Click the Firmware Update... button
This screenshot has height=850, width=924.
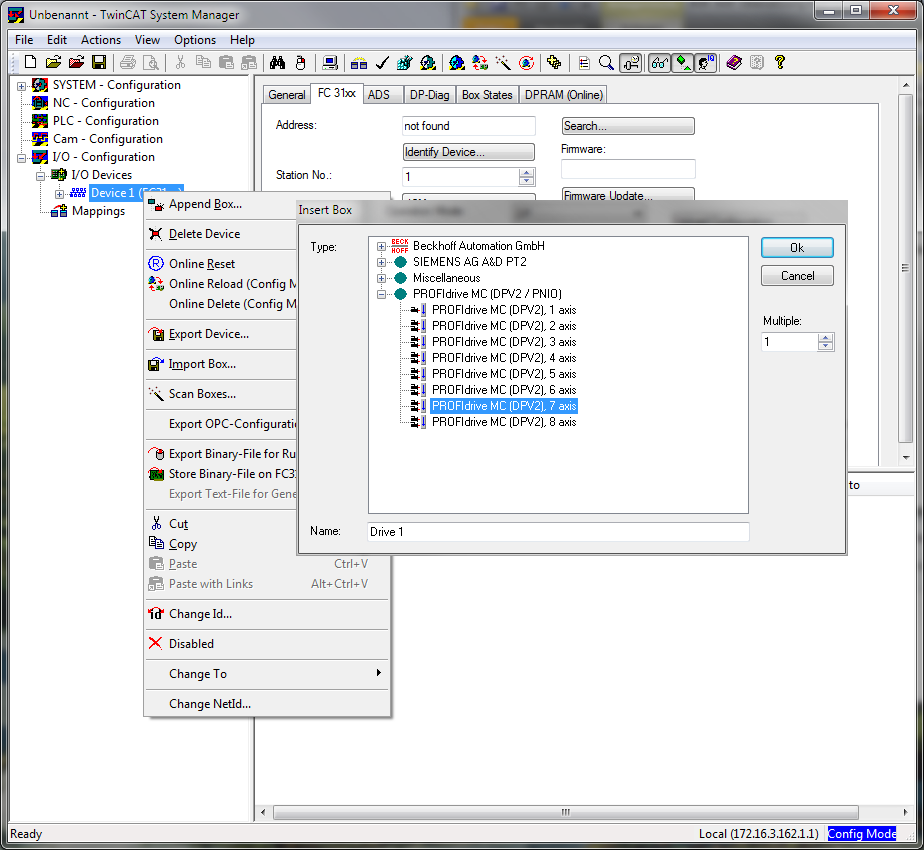(x=628, y=195)
